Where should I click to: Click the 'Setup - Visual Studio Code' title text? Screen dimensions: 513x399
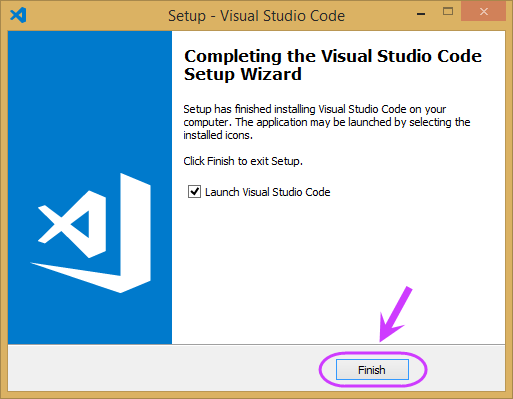[256, 16]
